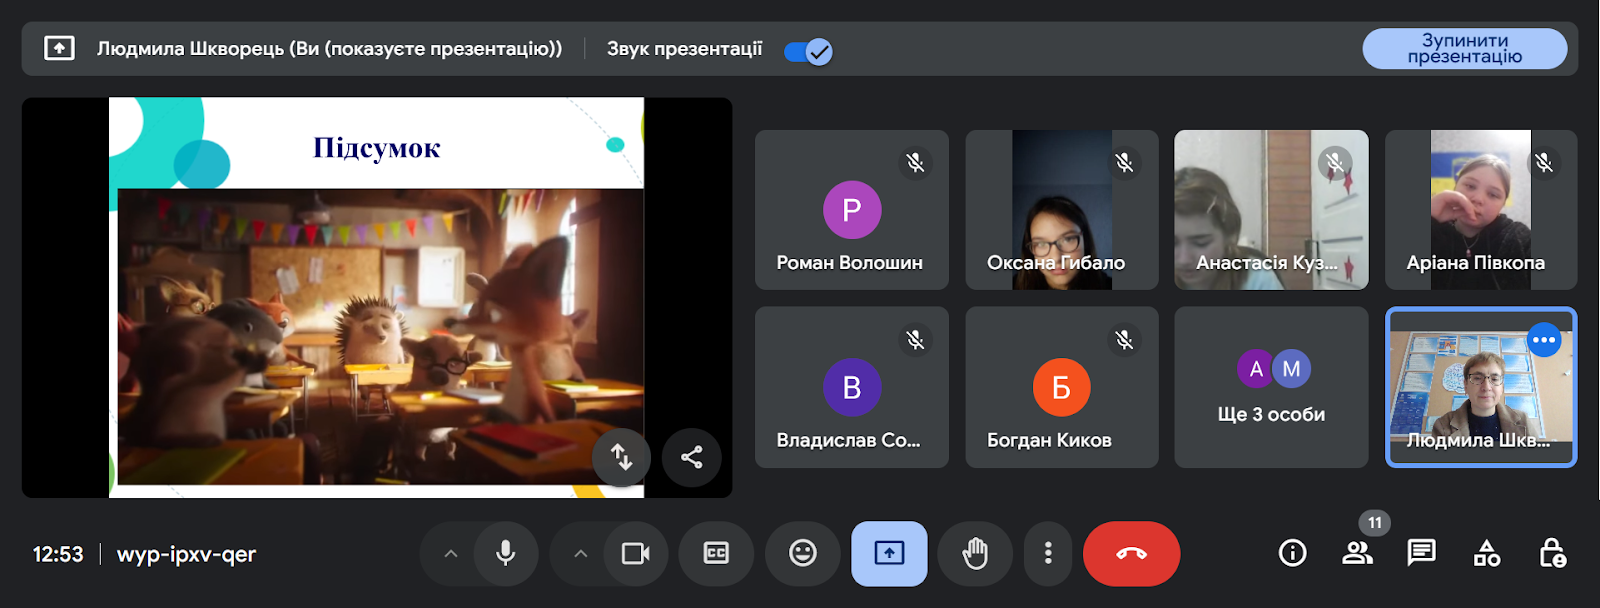Click Людмила Шкв self-view video tile
Viewport: 1600px width, 608px height.
1481,387
